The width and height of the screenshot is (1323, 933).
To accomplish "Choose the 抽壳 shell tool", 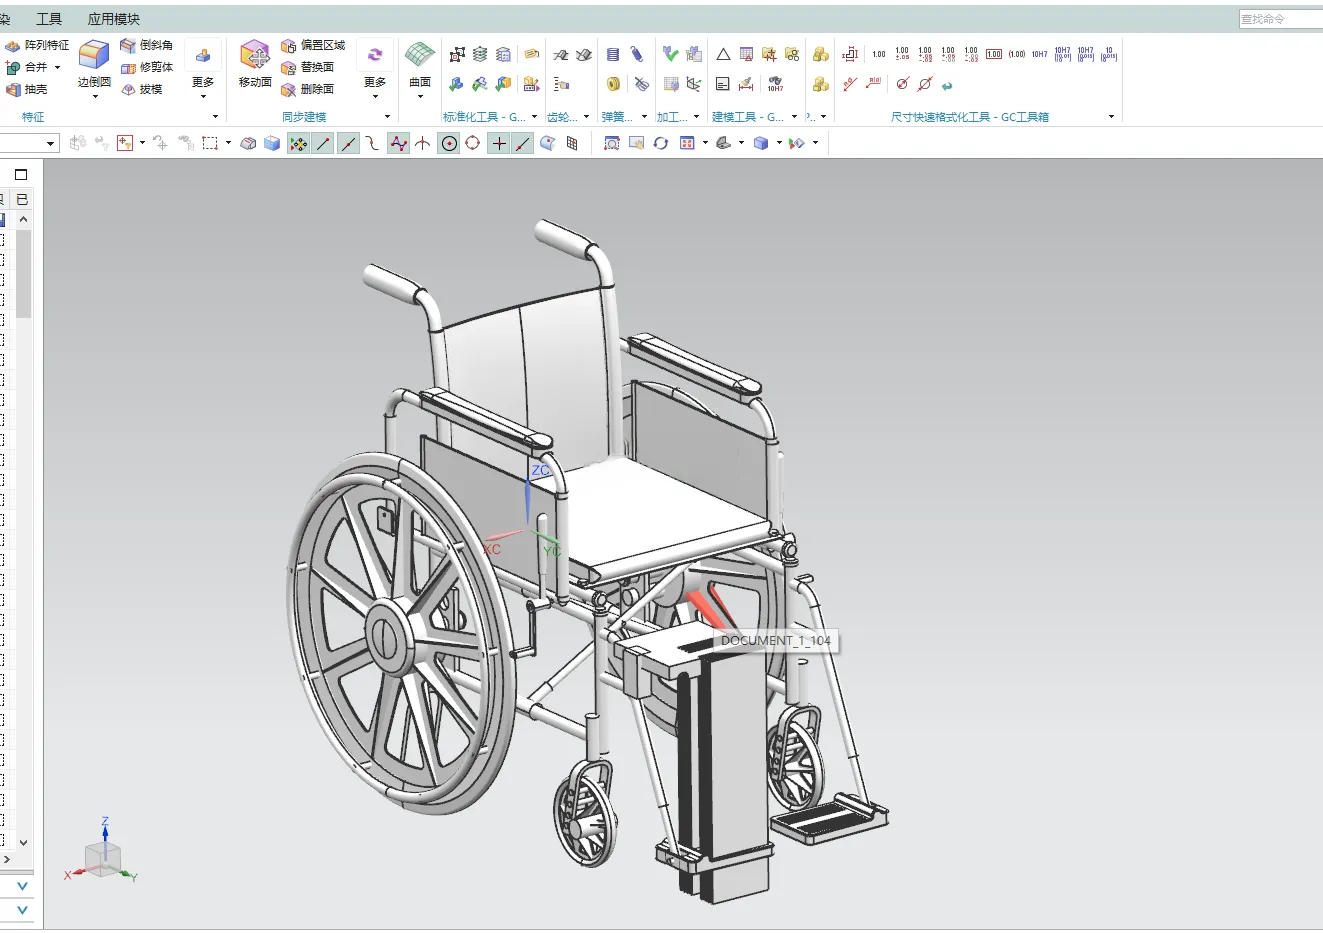I will [x=27, y=89].
